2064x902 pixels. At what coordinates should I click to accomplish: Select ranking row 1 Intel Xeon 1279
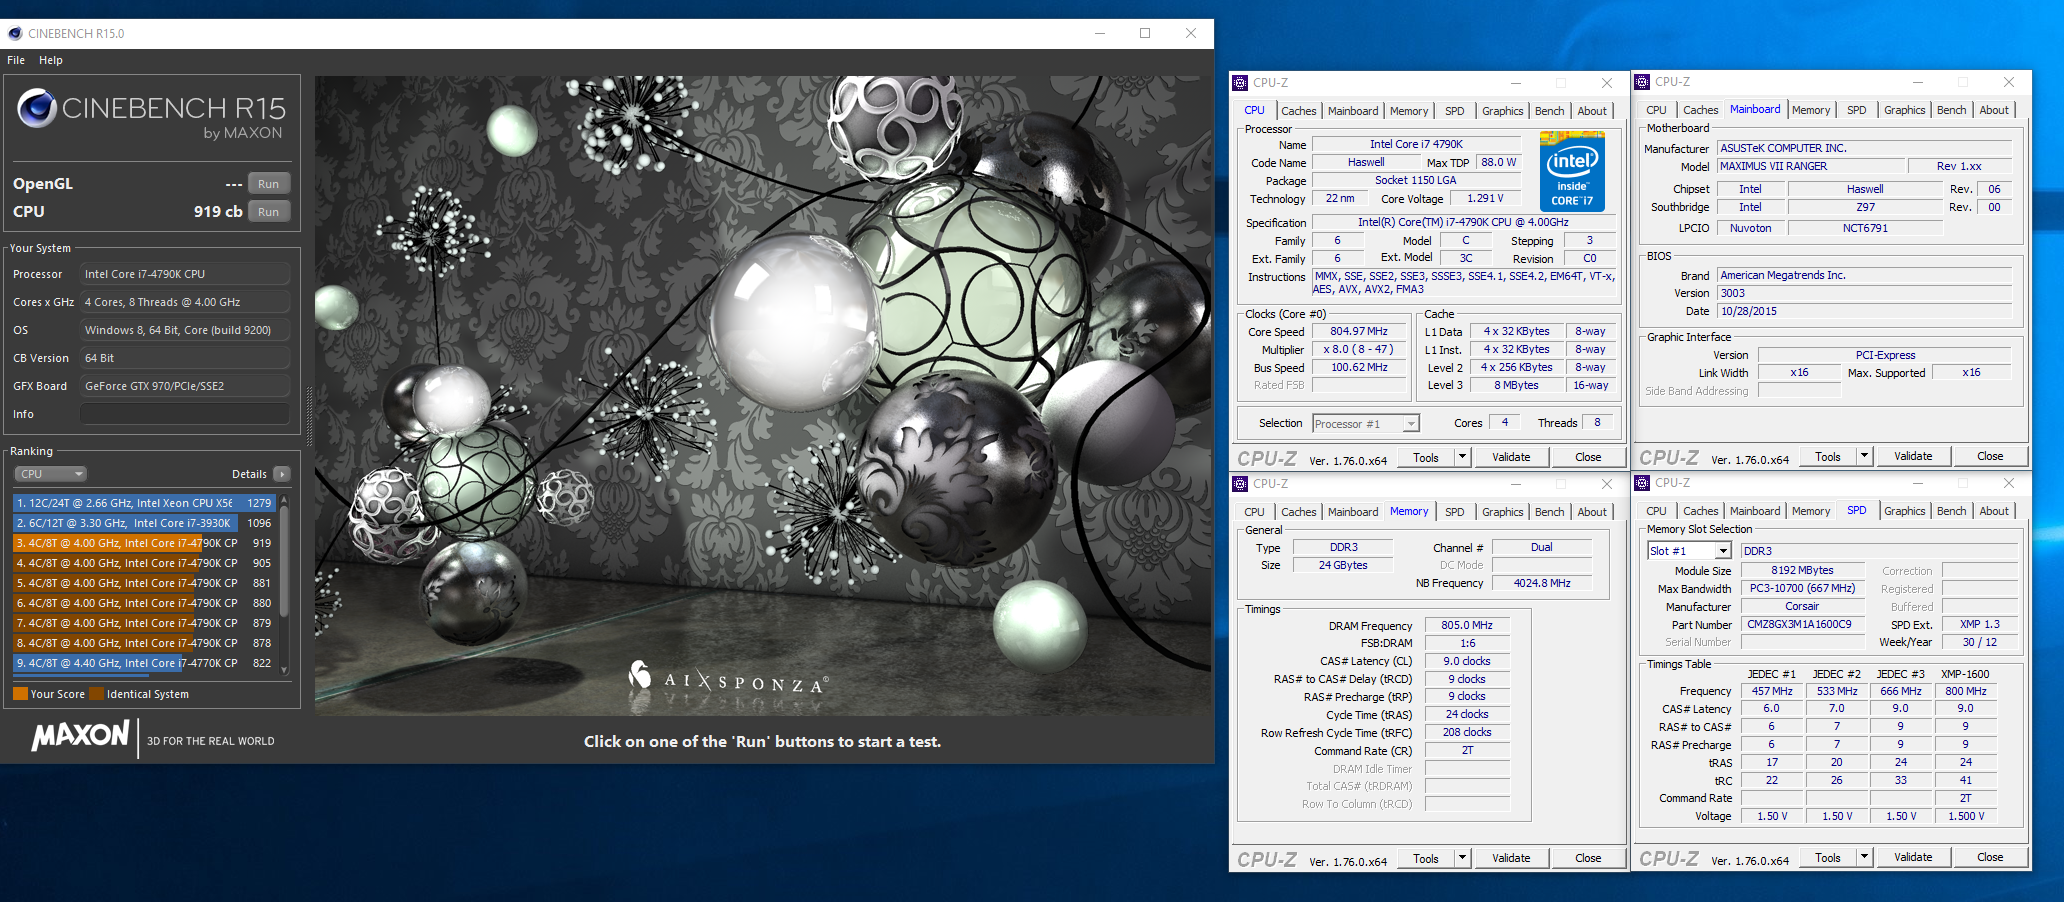[x=144, y=503]
